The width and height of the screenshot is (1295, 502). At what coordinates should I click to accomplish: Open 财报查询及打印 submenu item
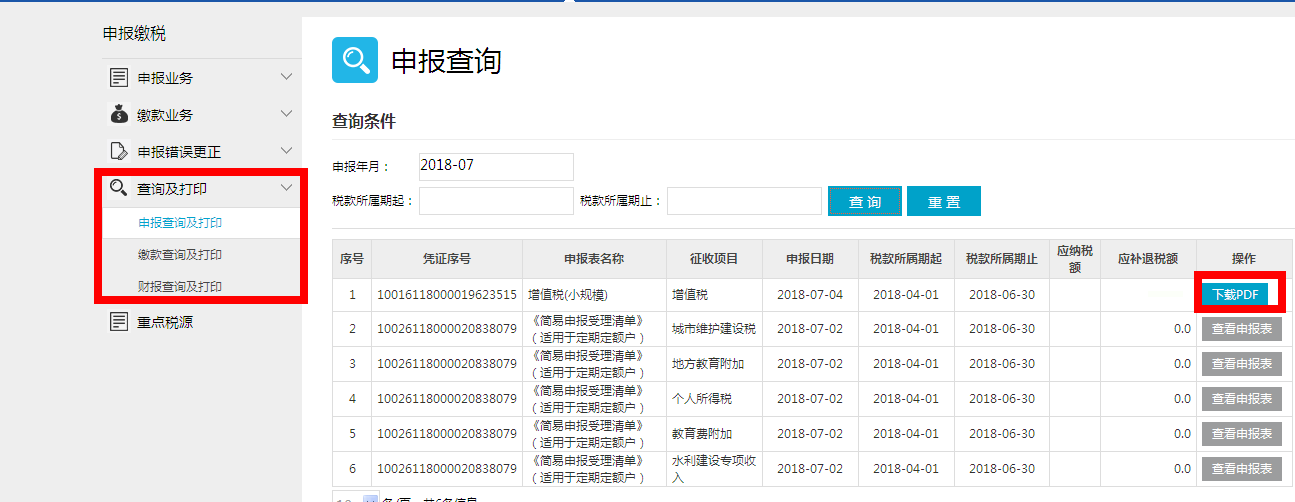point(180,287)
